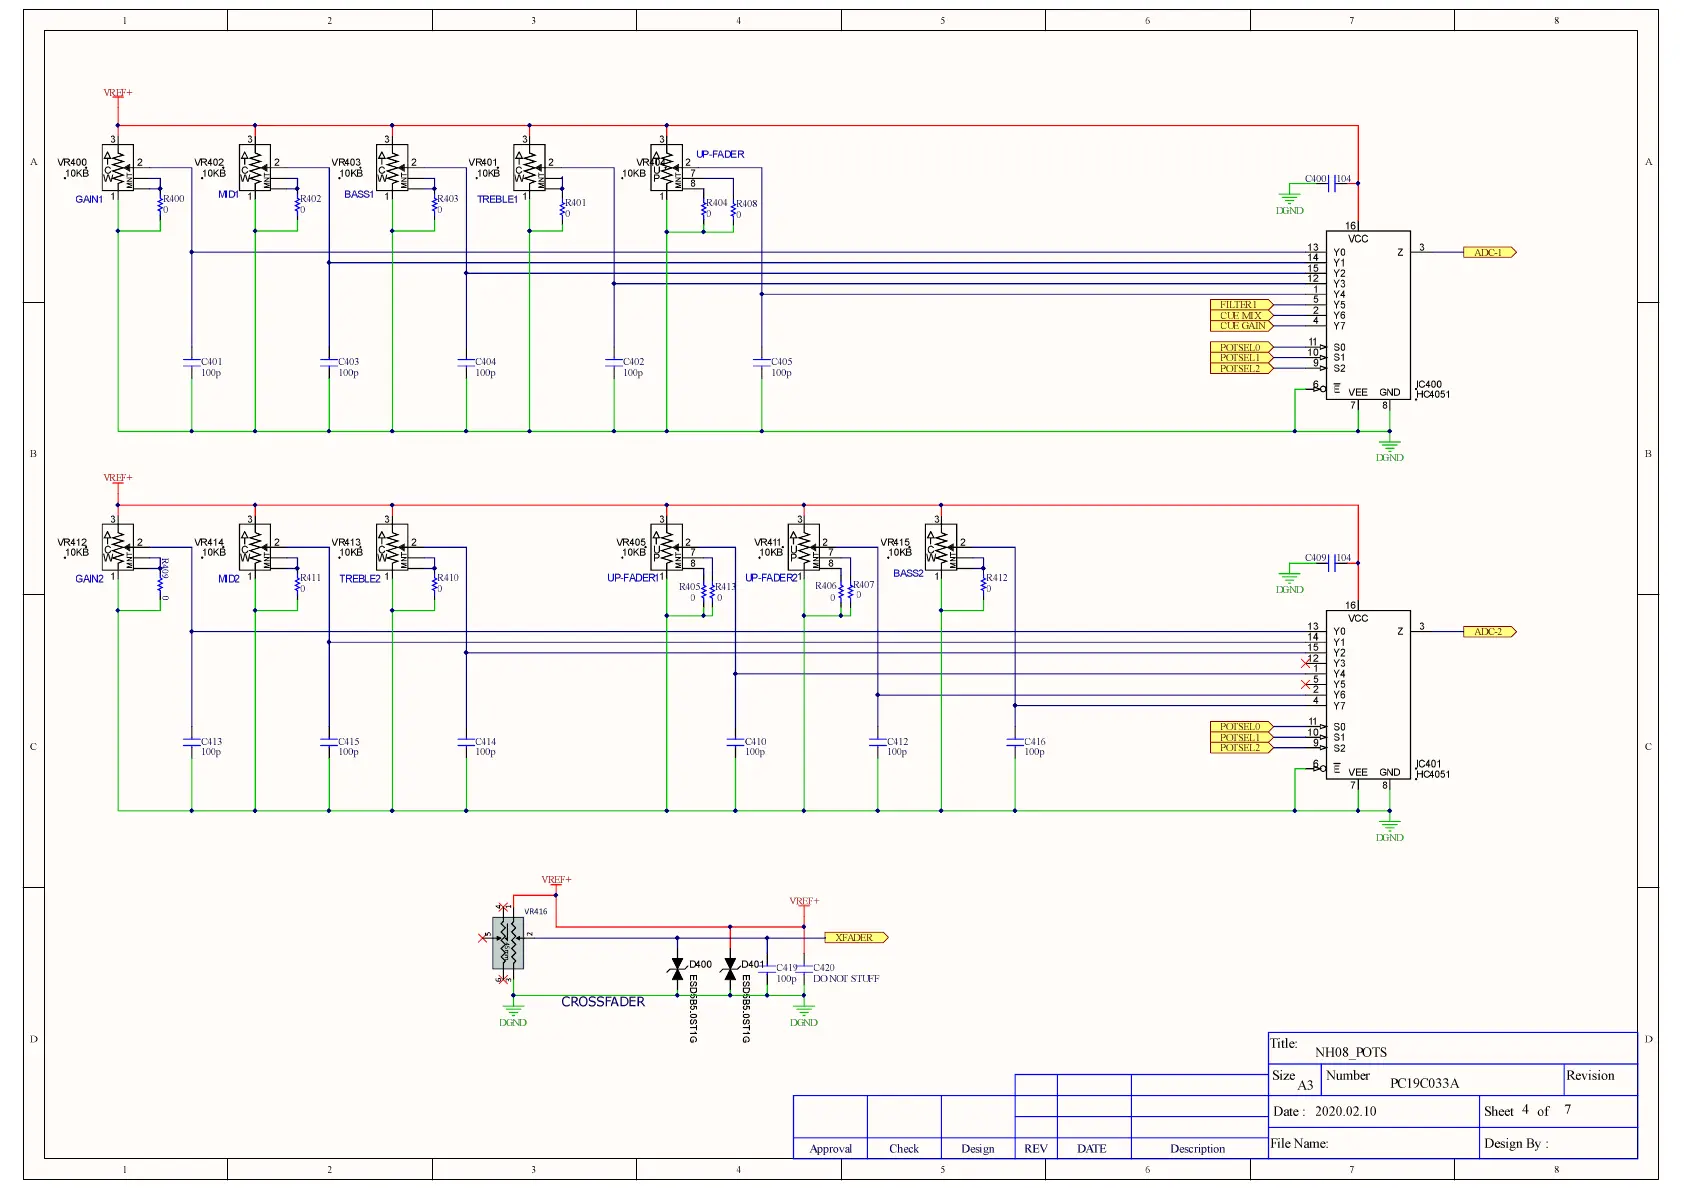Click the DO NOT STUFF note
The height and width of the screenshot is (1191, 1684).
pos(846,979)
